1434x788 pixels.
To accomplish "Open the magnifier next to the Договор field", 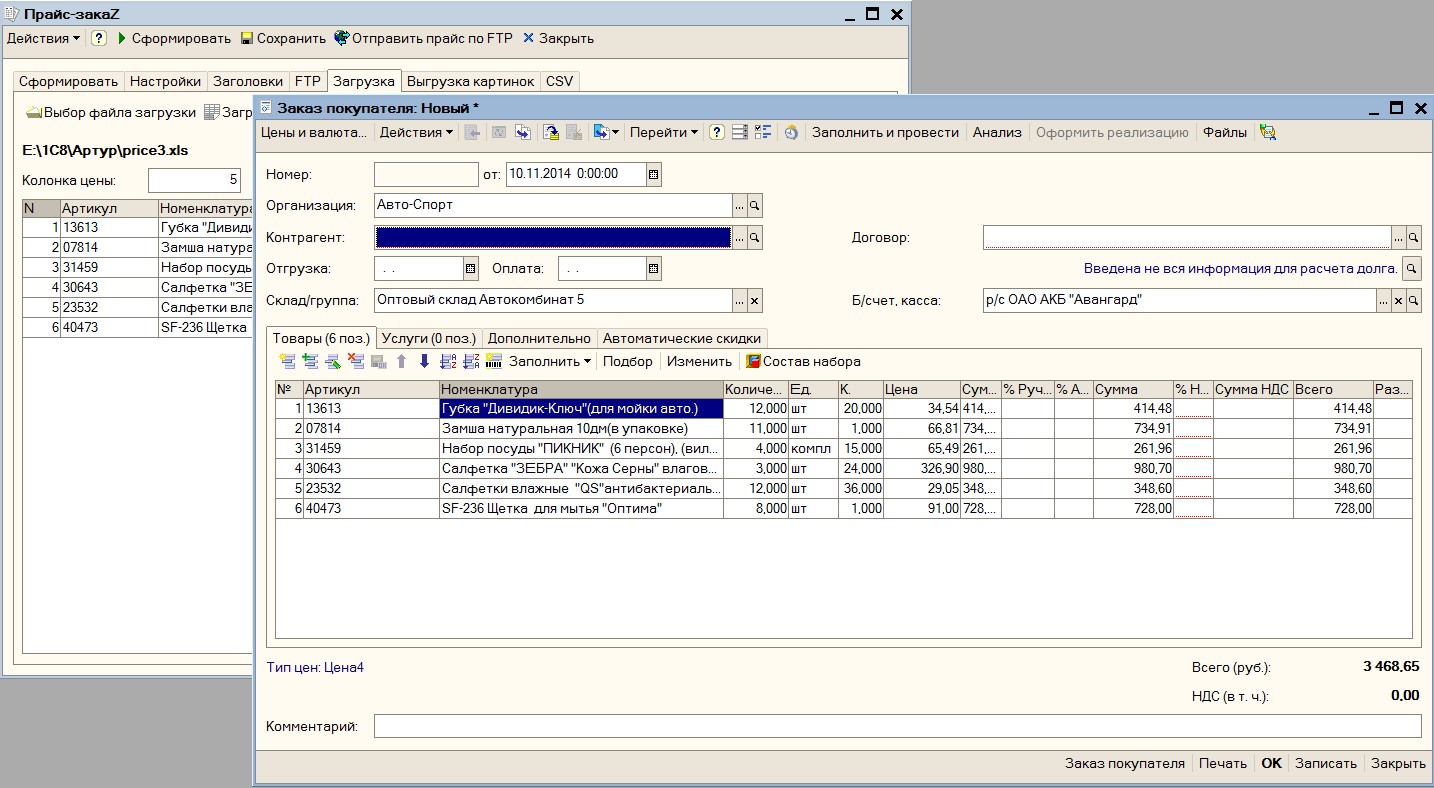I will [x=1414, y=238].
